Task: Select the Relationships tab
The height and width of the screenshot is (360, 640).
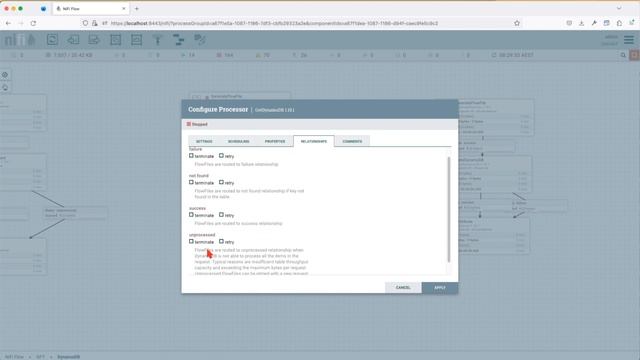Action: pos(314,141)
